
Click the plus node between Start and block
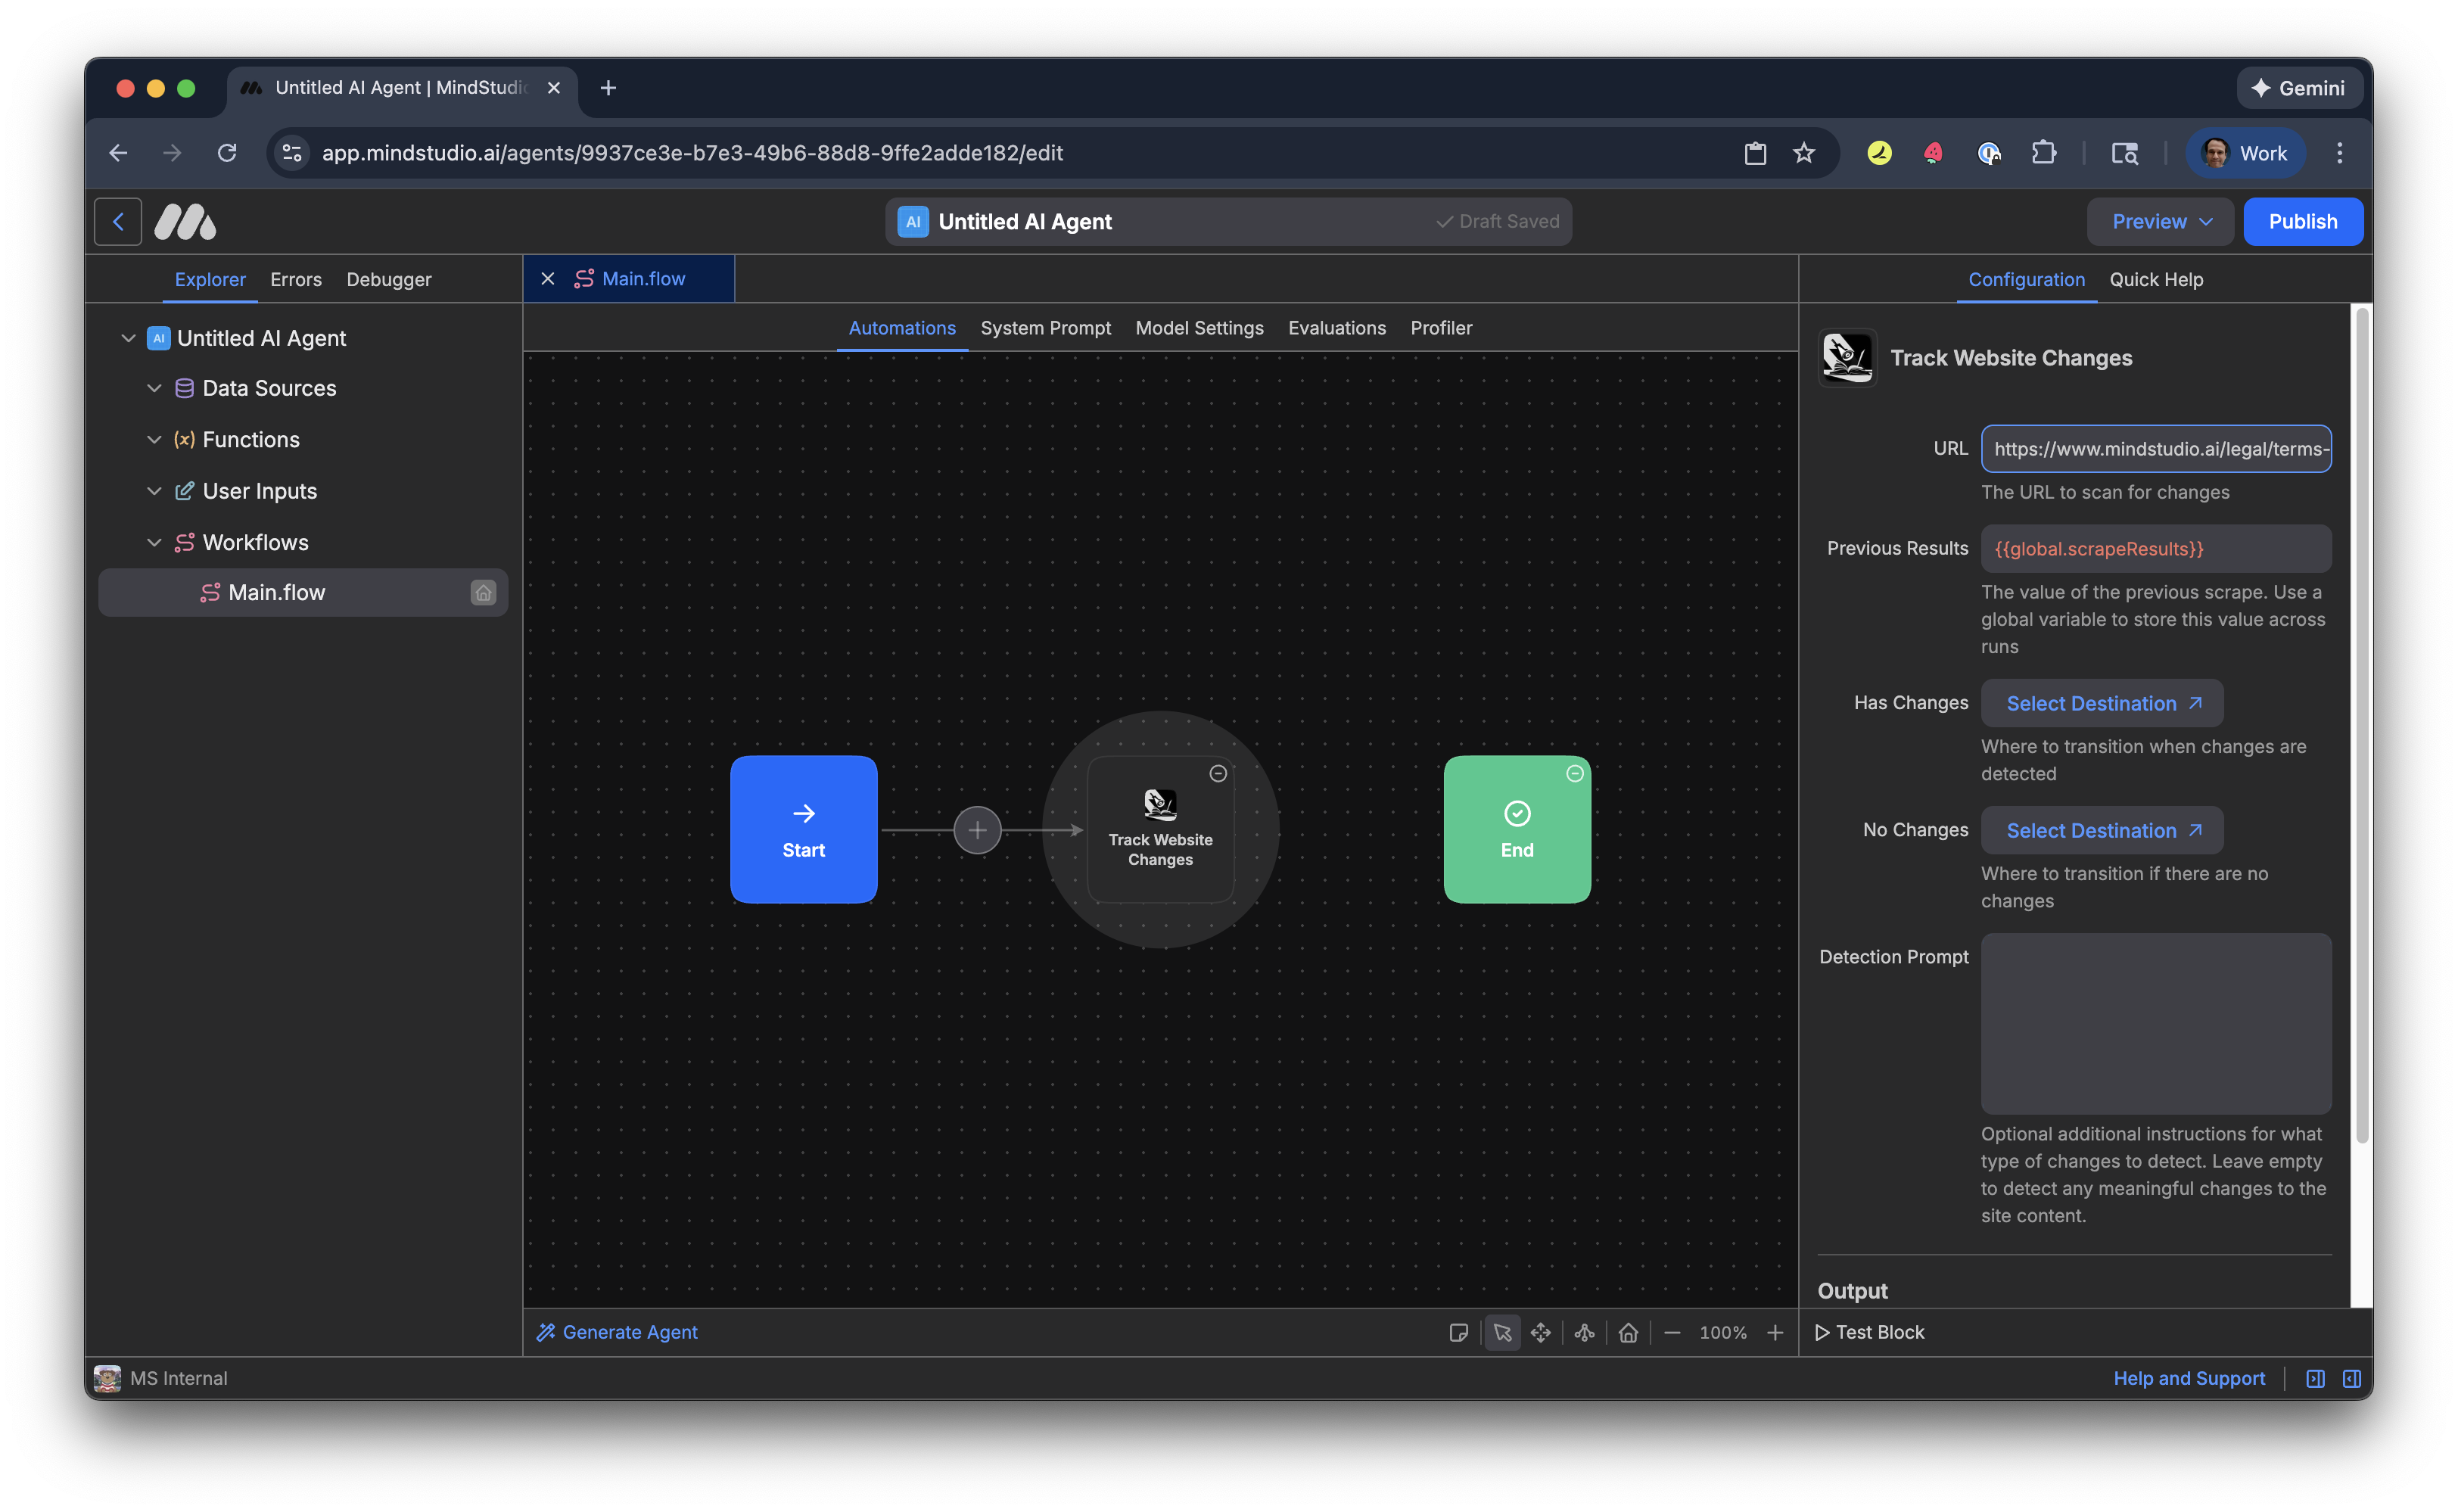click(x=977, y=830)
